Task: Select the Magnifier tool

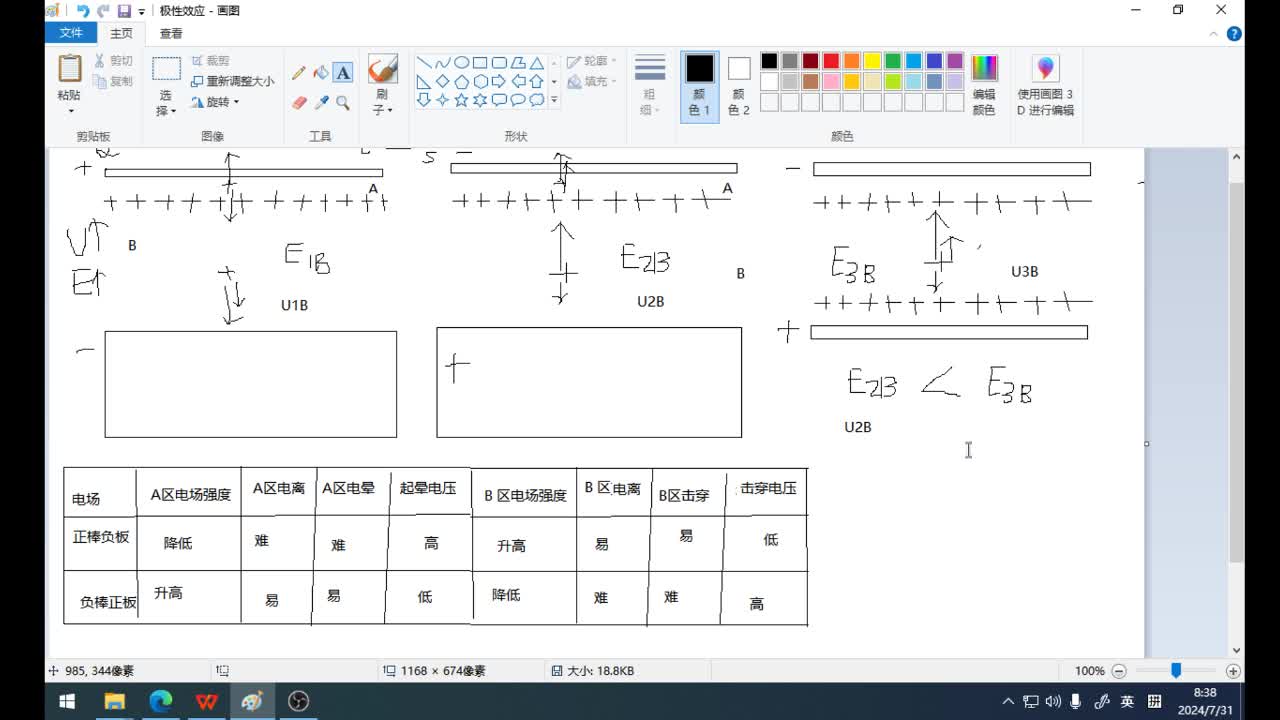Action: [x=343, y=102]
